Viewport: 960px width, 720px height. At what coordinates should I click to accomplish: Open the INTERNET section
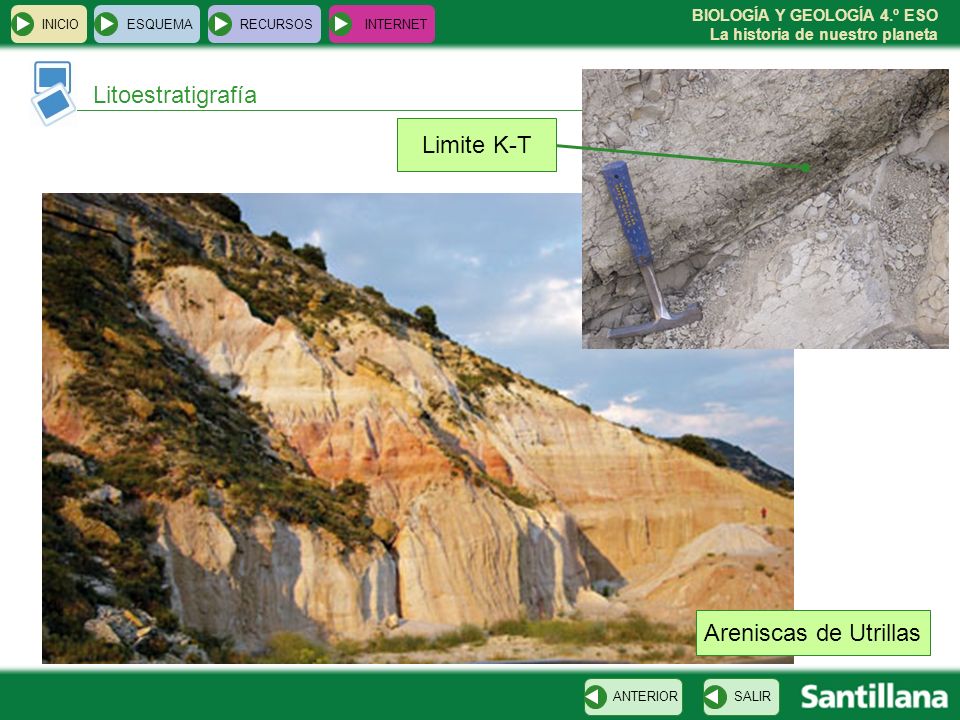pyautogui.click(x=381, y=24)
